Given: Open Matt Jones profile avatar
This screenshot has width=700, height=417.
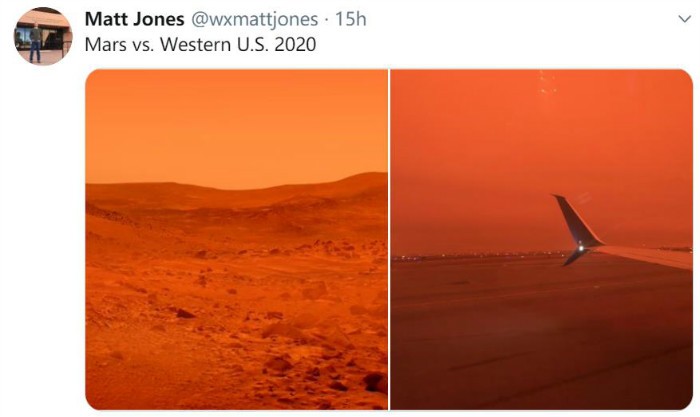Looking at the screenshot, I should 43,36.
